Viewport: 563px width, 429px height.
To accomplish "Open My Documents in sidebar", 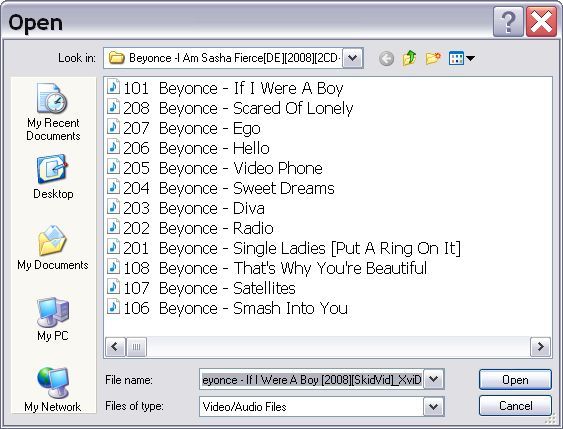I will click(53, 248).
